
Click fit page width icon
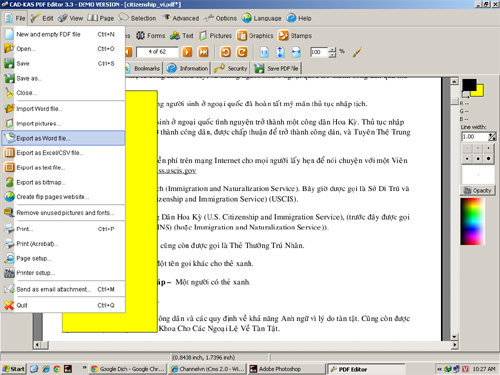click(296, 52)
